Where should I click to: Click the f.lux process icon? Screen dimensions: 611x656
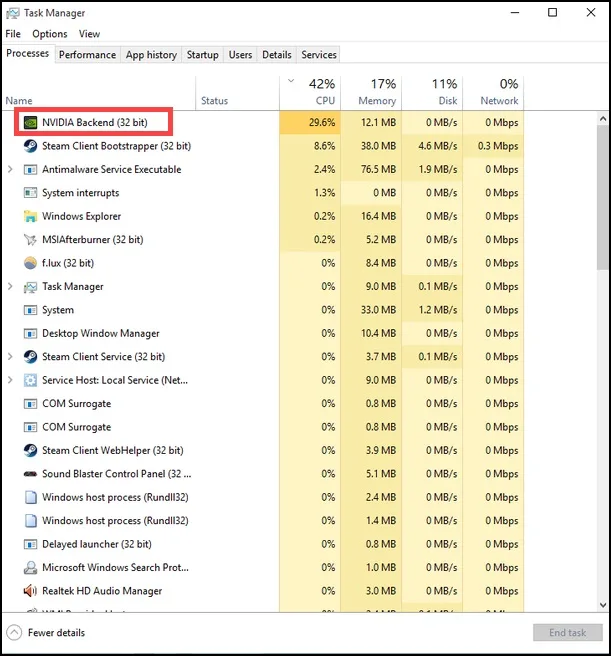tap(30, 263)
